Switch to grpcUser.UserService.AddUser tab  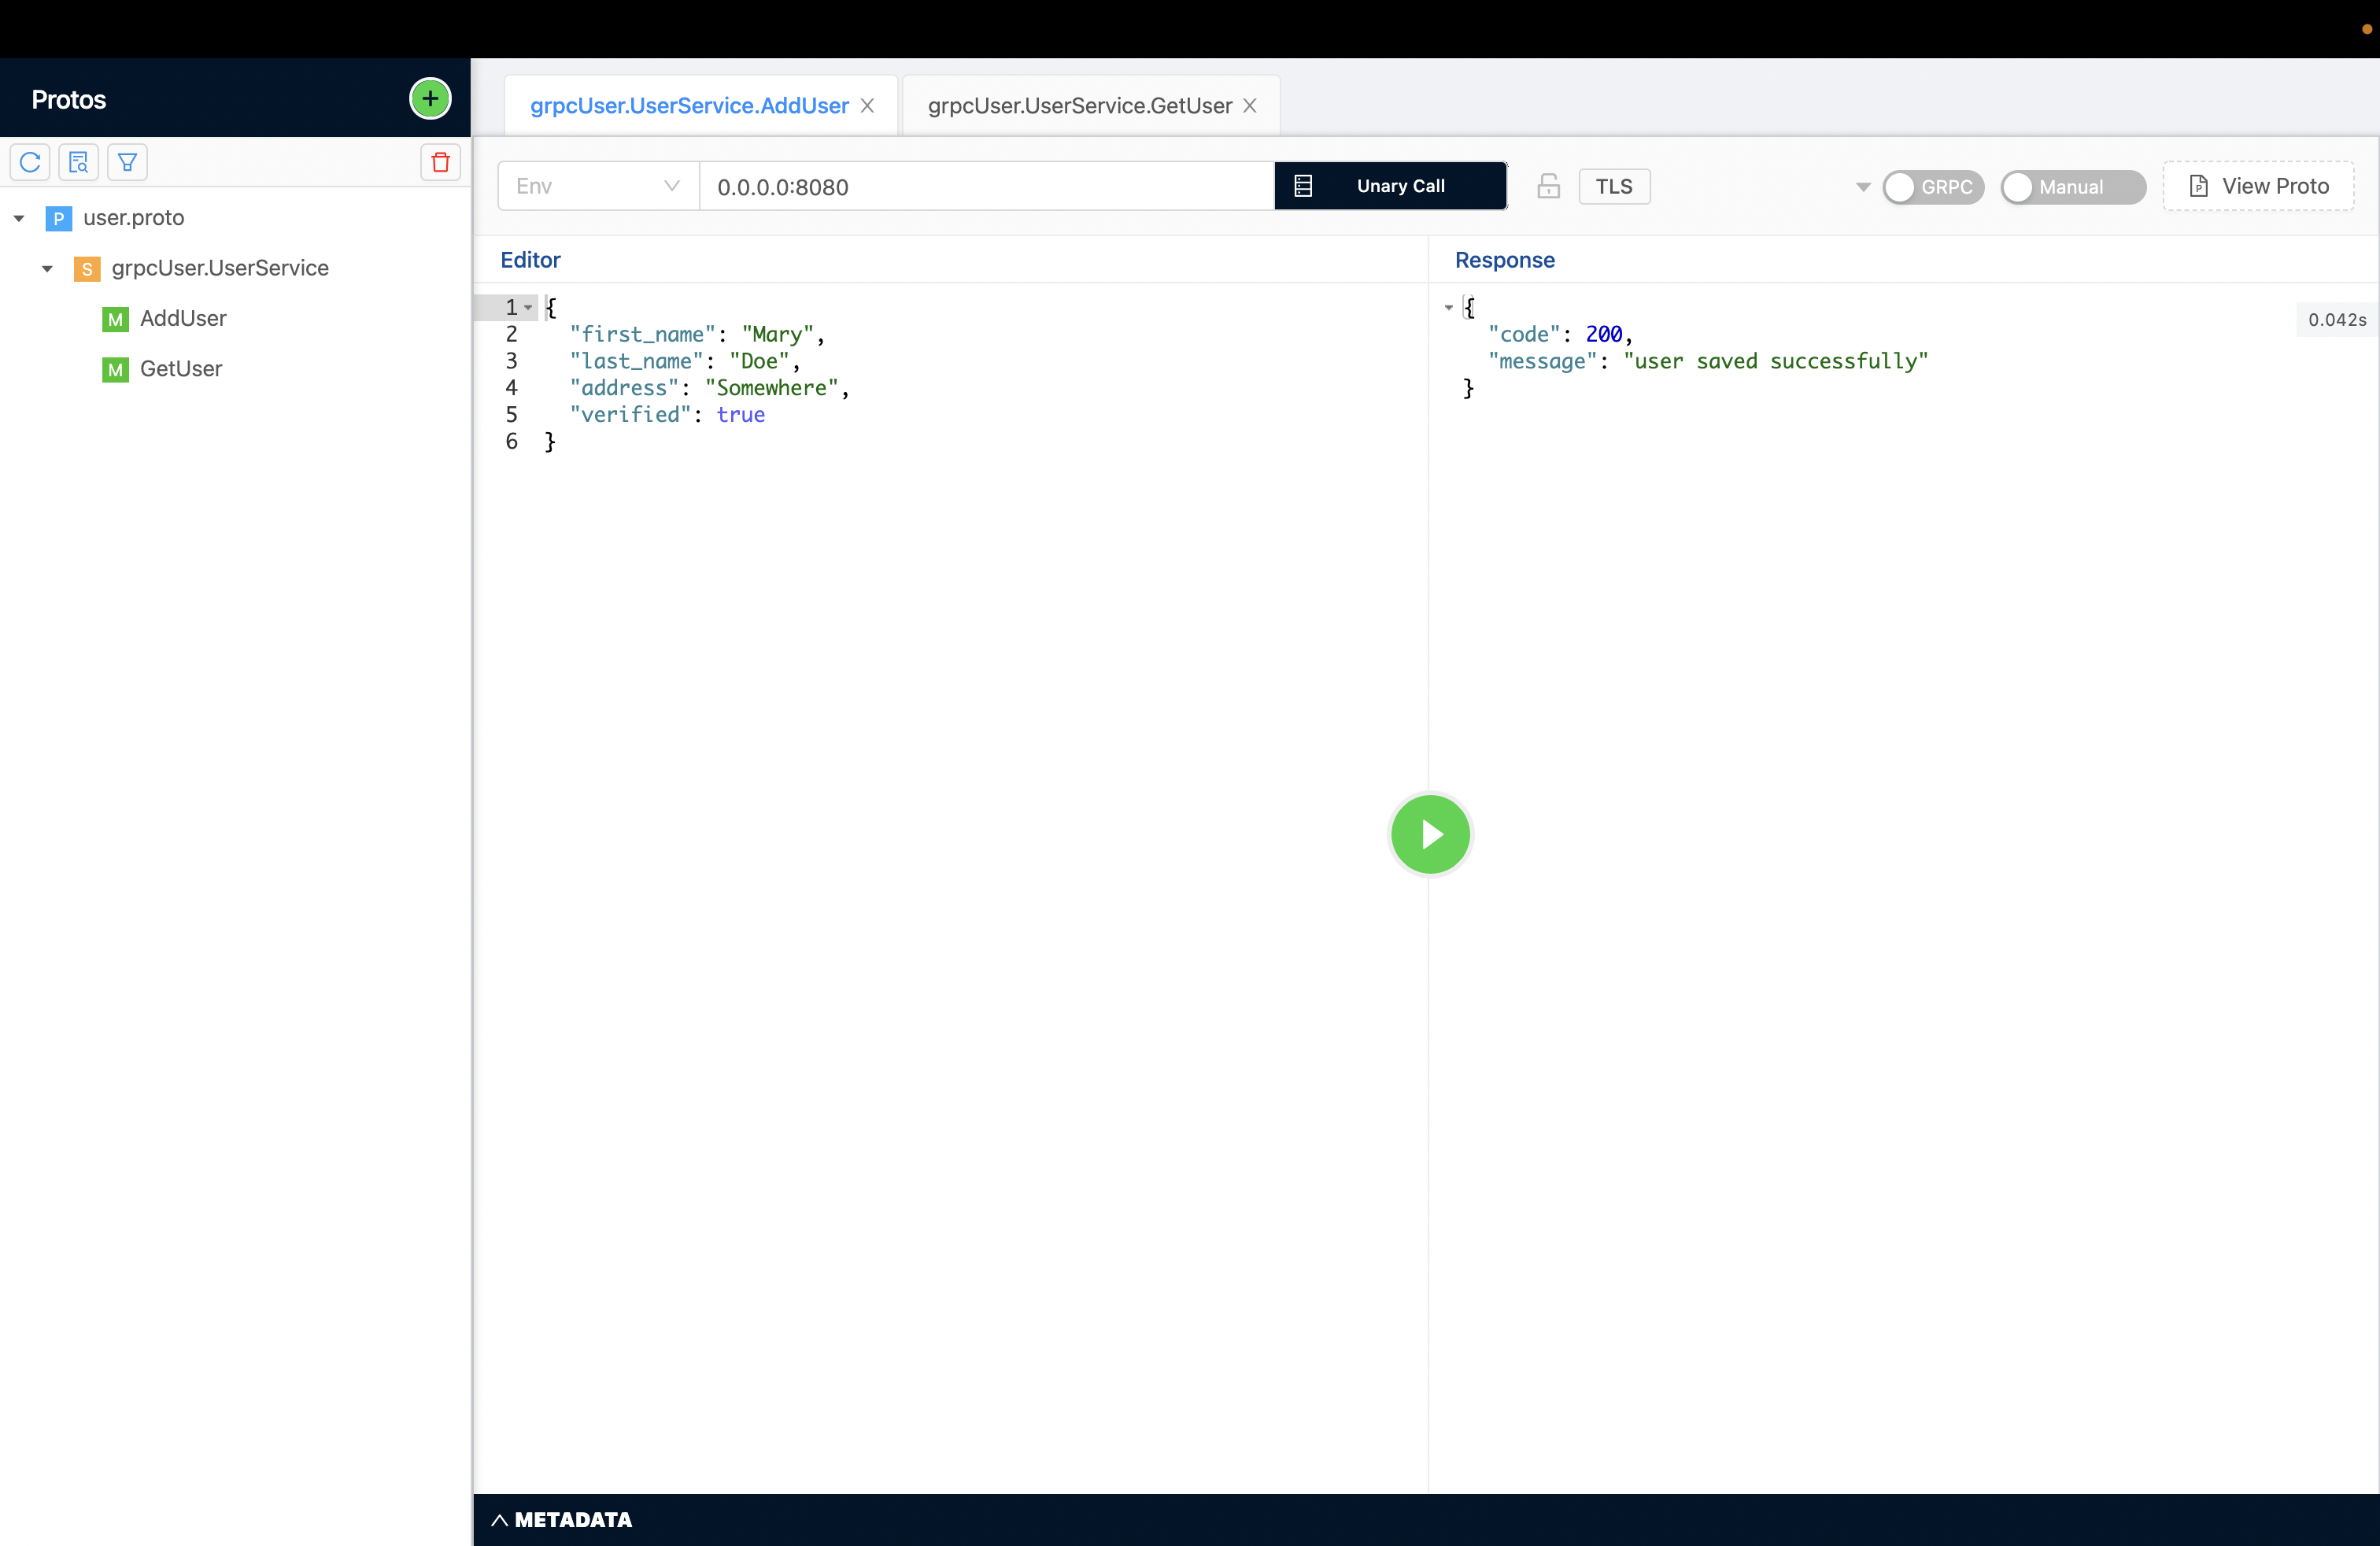click(x=690, y=104)
